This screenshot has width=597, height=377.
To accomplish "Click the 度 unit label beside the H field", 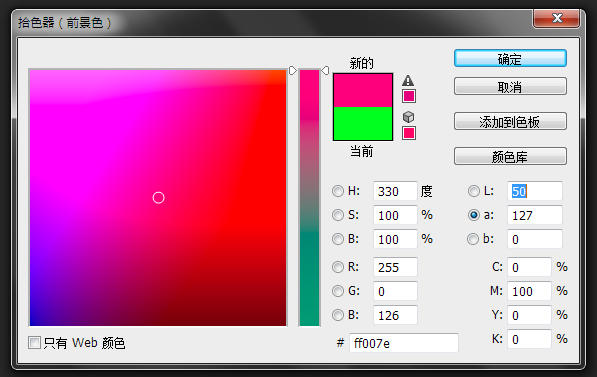I will tap(426, 191).
